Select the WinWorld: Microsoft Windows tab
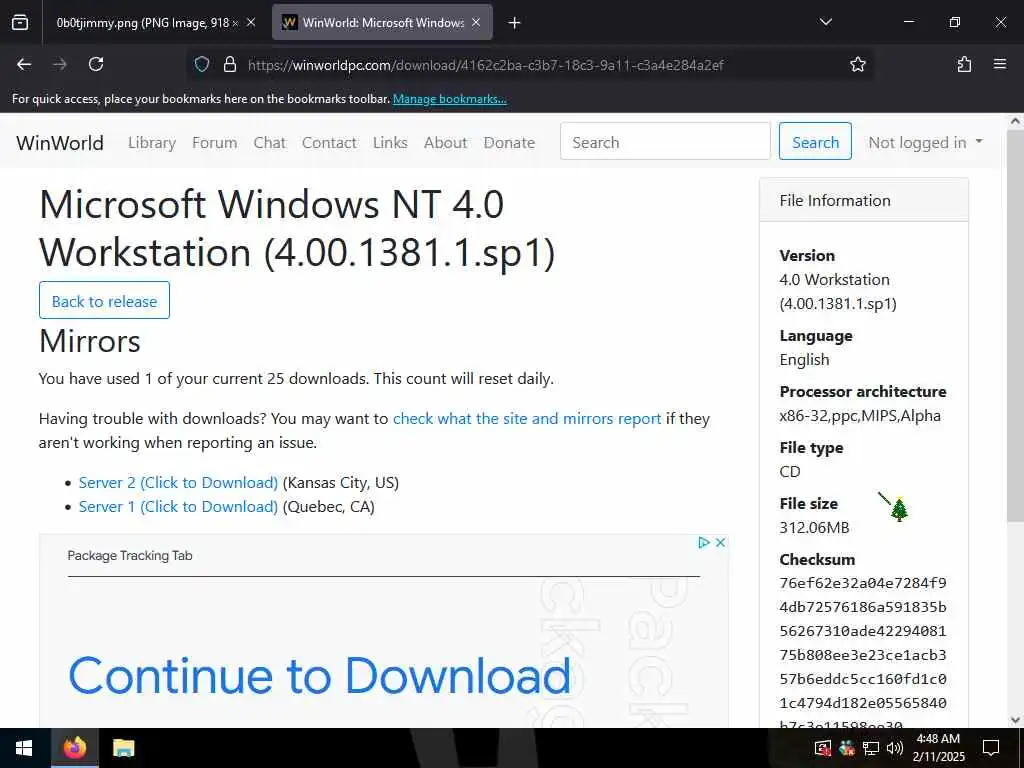 382,23
